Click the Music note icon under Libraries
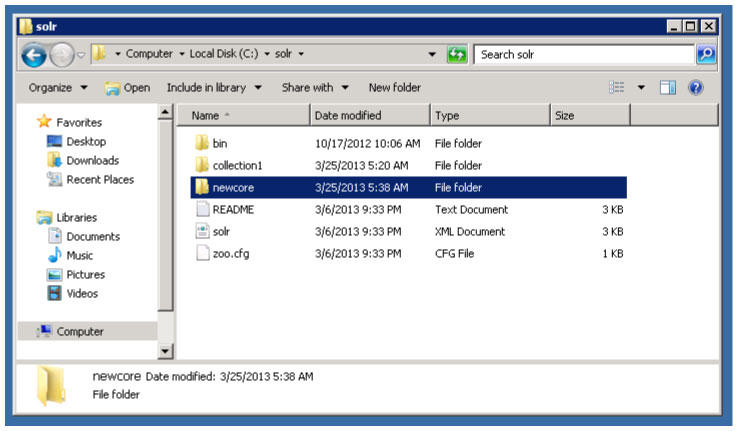This screenshot has height=431, width=741. coord(54,255)
